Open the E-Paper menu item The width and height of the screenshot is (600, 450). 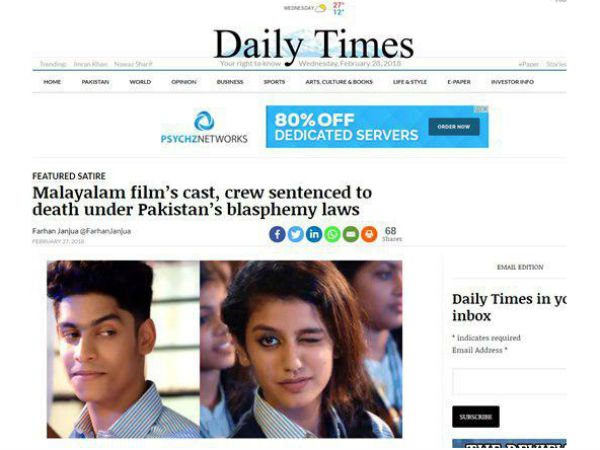pyautogui.click(x=459, y=82)
